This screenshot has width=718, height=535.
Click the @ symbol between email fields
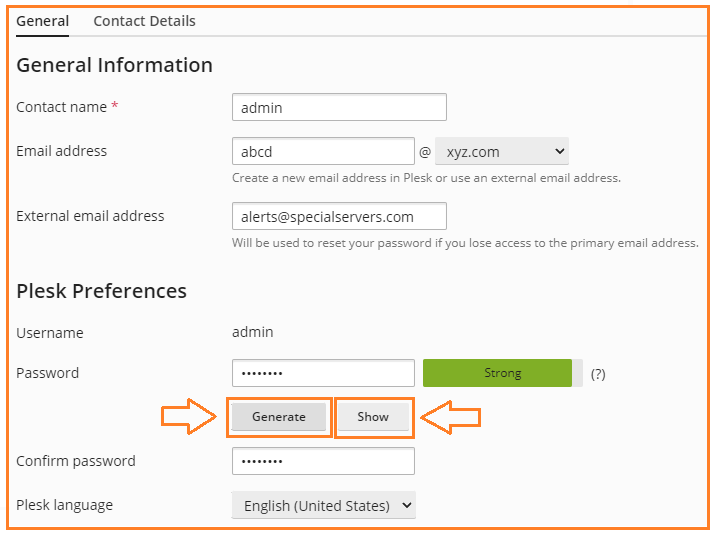tap(424, 152)
